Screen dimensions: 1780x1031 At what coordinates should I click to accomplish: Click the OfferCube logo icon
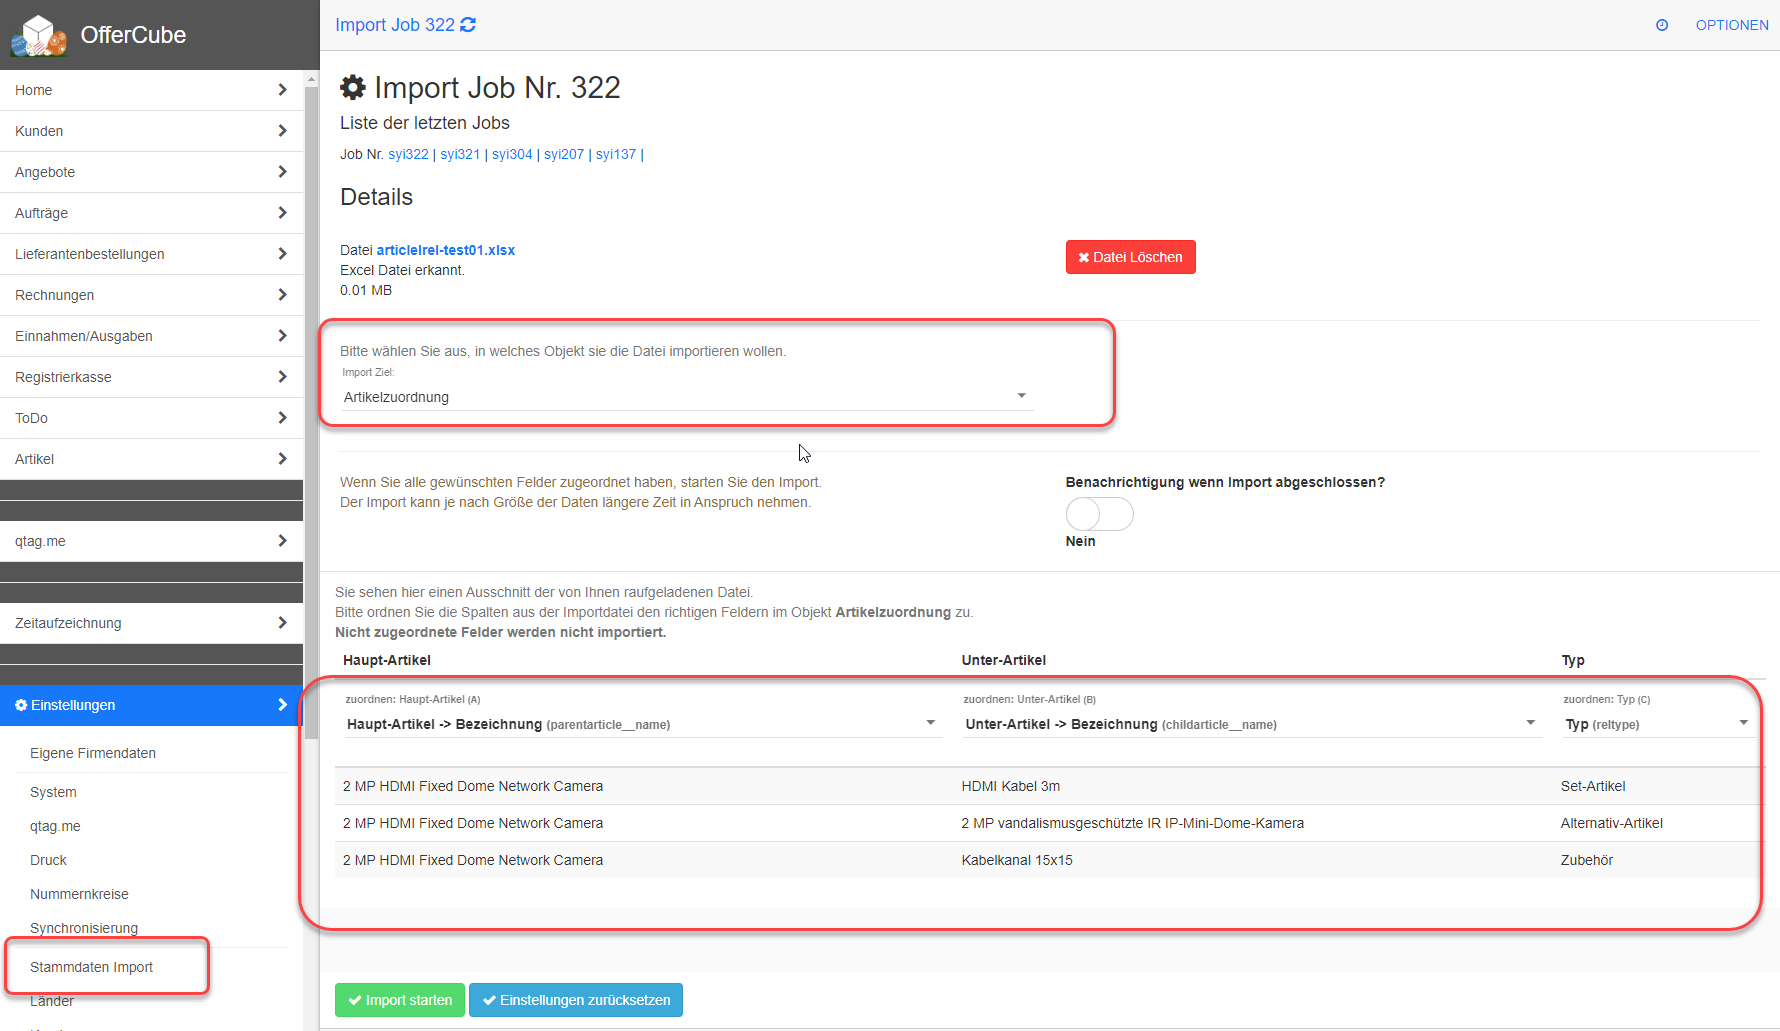[x=38, y=35]
